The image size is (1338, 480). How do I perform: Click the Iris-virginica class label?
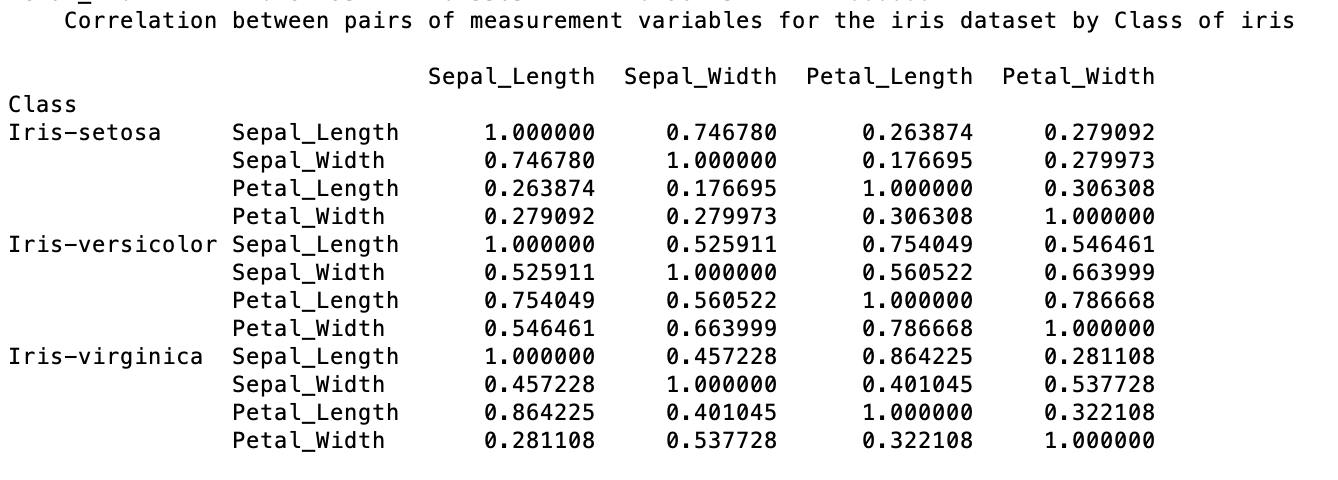point(106,356)
